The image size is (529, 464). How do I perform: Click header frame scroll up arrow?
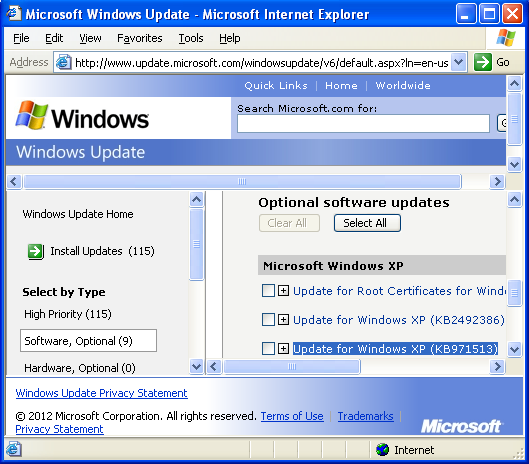tap(514, 83)
